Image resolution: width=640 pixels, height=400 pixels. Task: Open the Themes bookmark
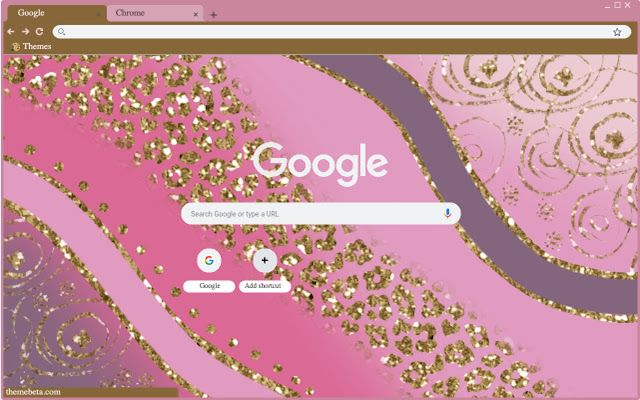[x=32, y=47]
